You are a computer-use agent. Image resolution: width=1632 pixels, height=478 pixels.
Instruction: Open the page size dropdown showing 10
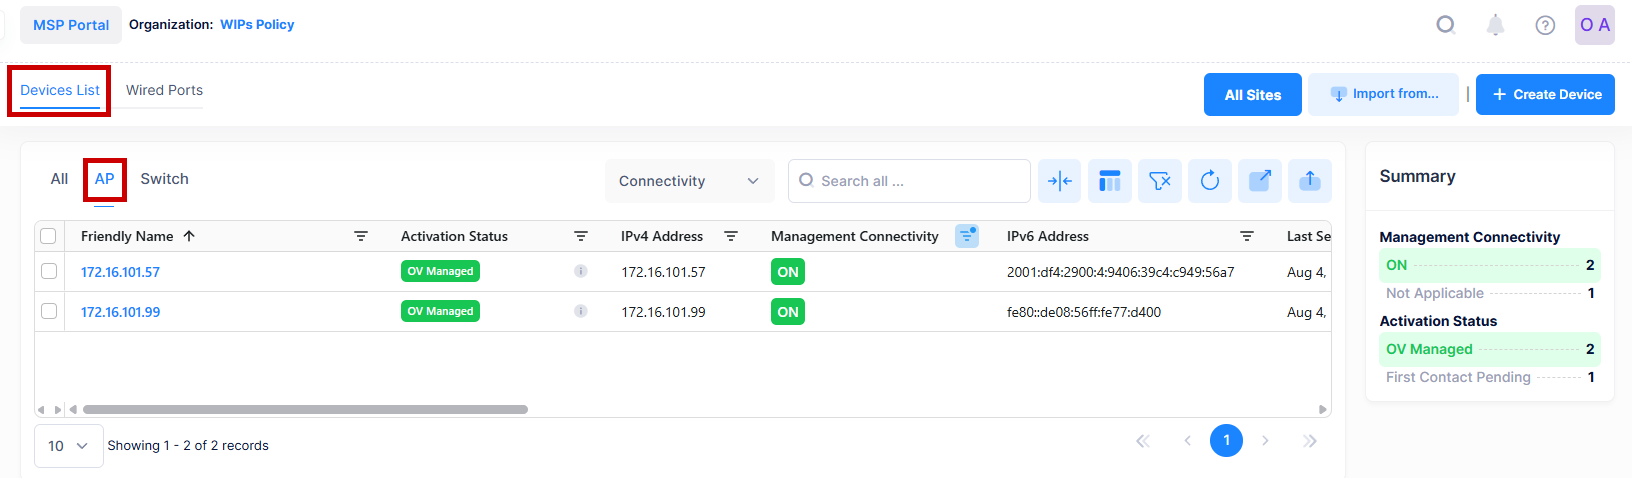(x=68, y=446)
